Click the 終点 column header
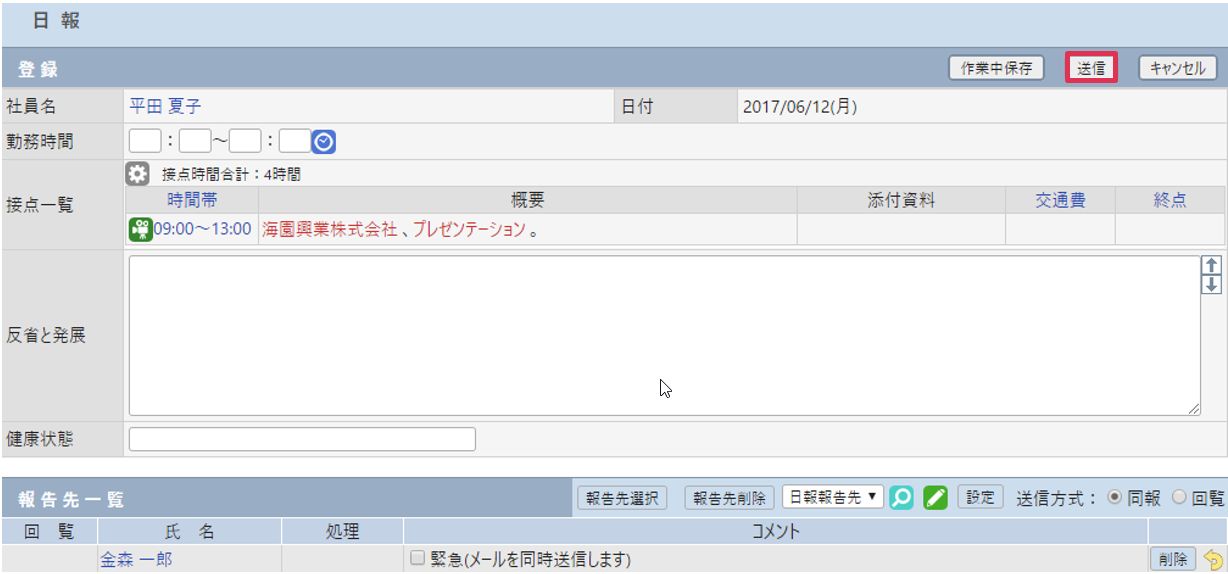This screenshot has width=1228, height=574. pyautogui.click(x=1169, y=200)
